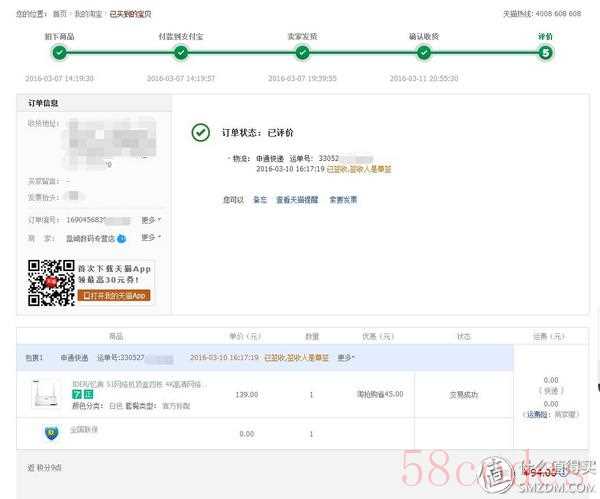Click the orange open Tmall App button
This screenshot has height=499, width=600.
point(114,295)
